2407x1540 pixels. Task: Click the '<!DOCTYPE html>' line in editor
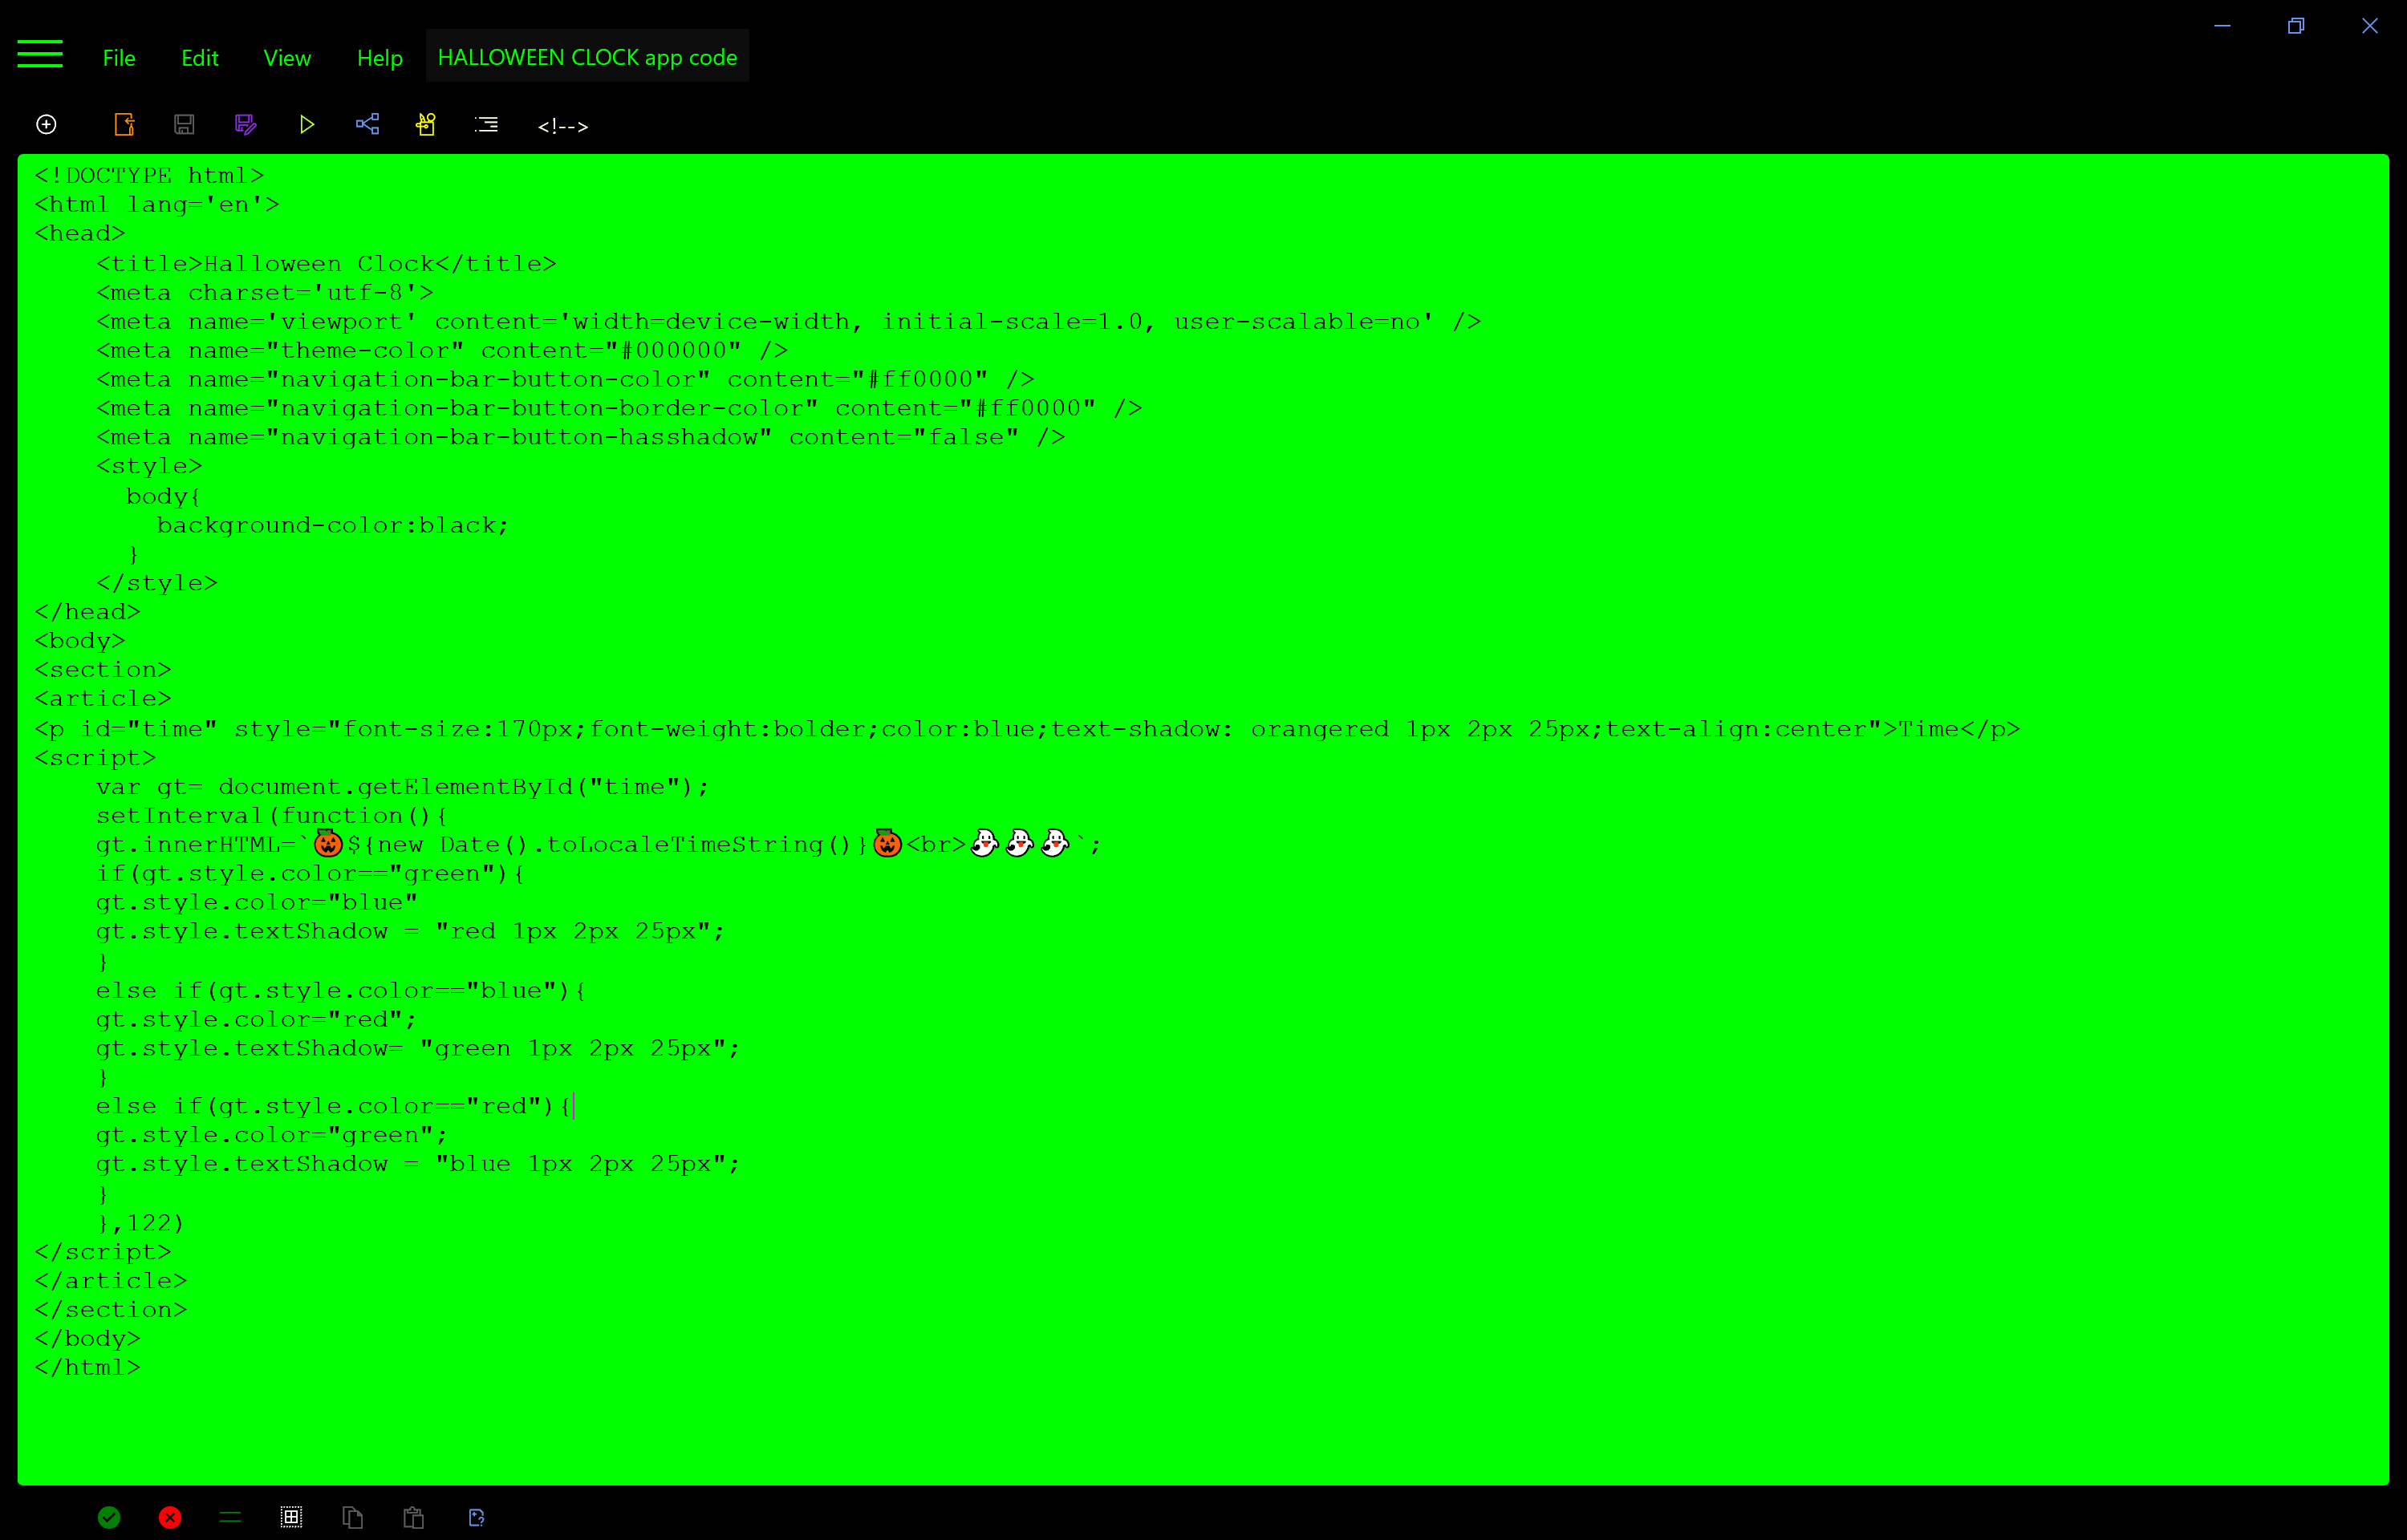tap(149, 176)
